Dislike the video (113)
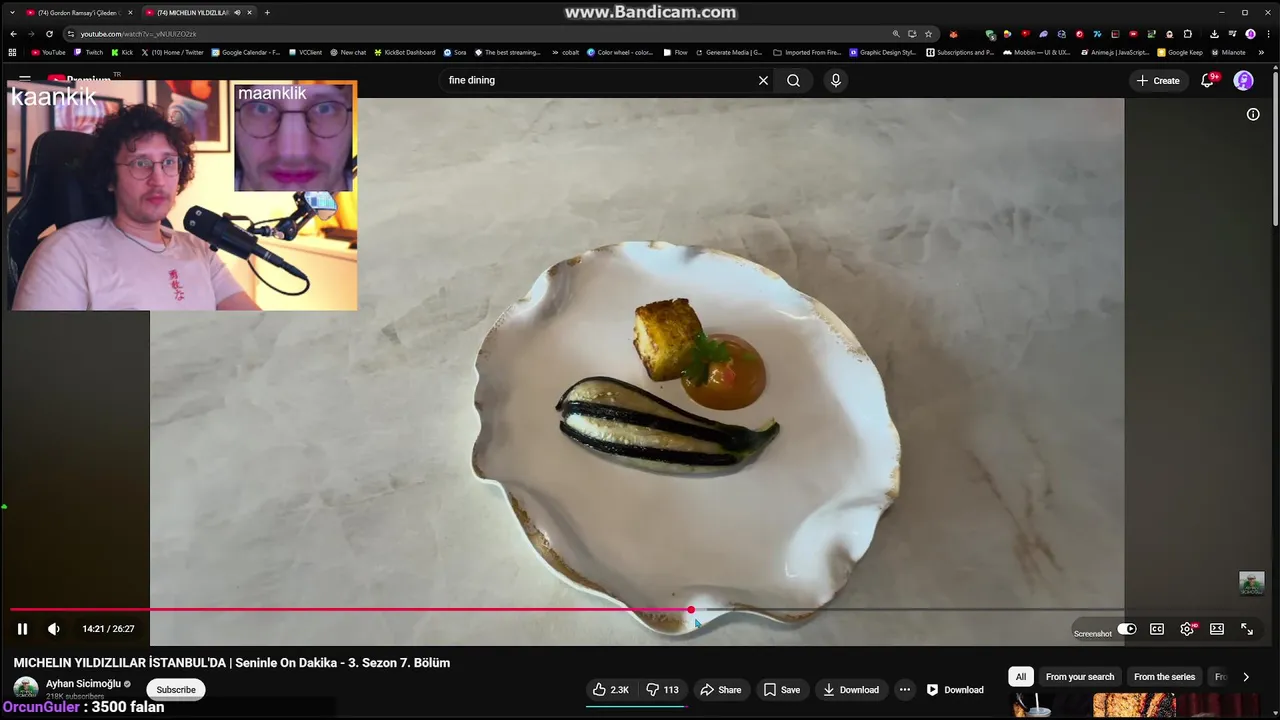Viewport: 1280px width, 720px height. (662, 690)
